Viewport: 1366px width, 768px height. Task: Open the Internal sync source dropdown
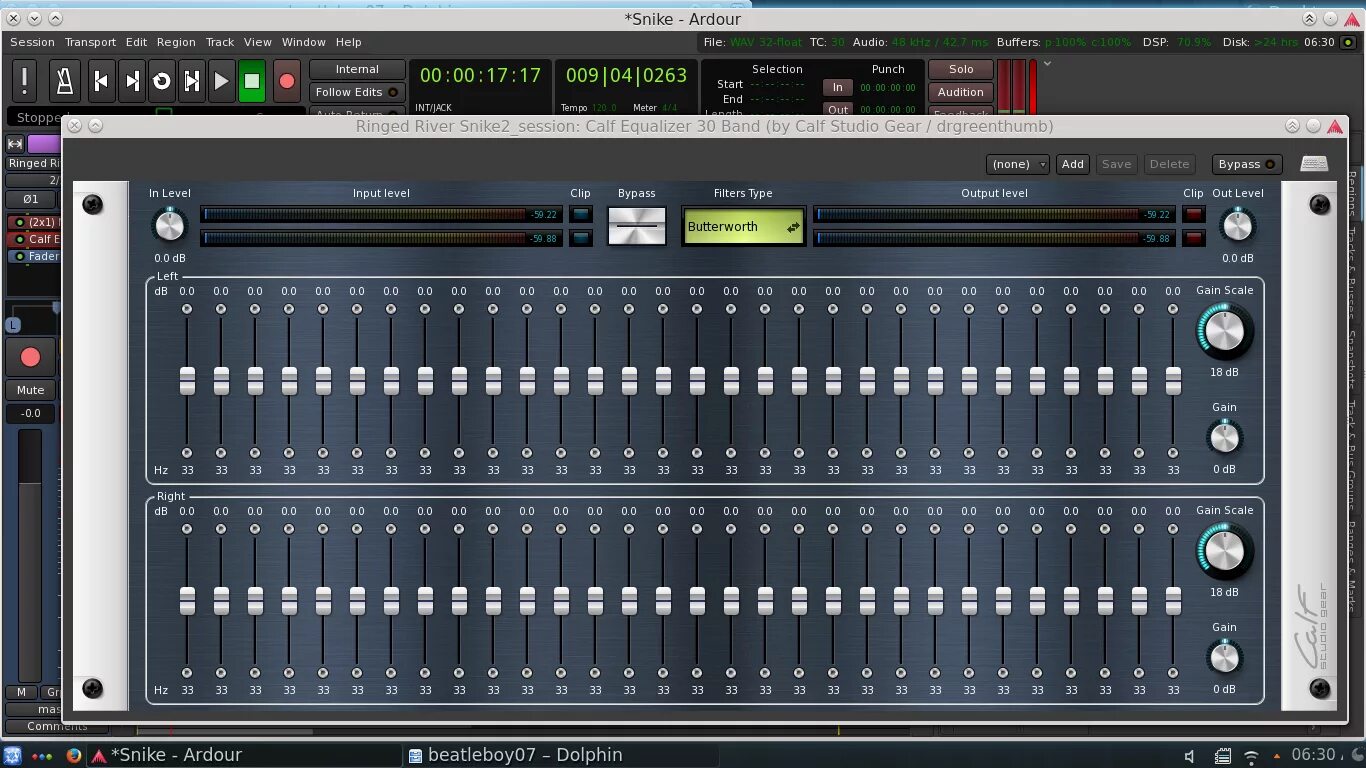pos(357,69)
